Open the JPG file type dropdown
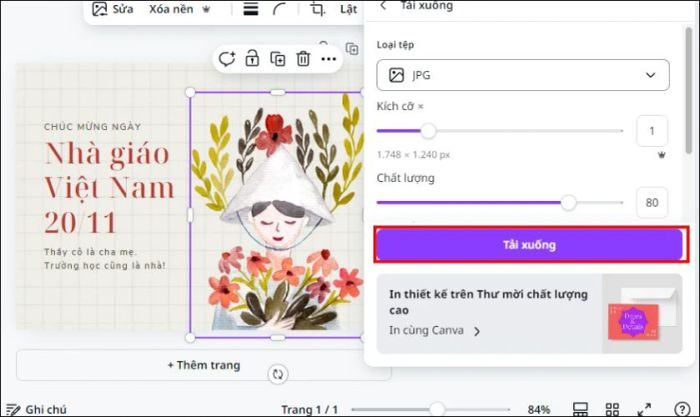 click(x=523, y=75)
